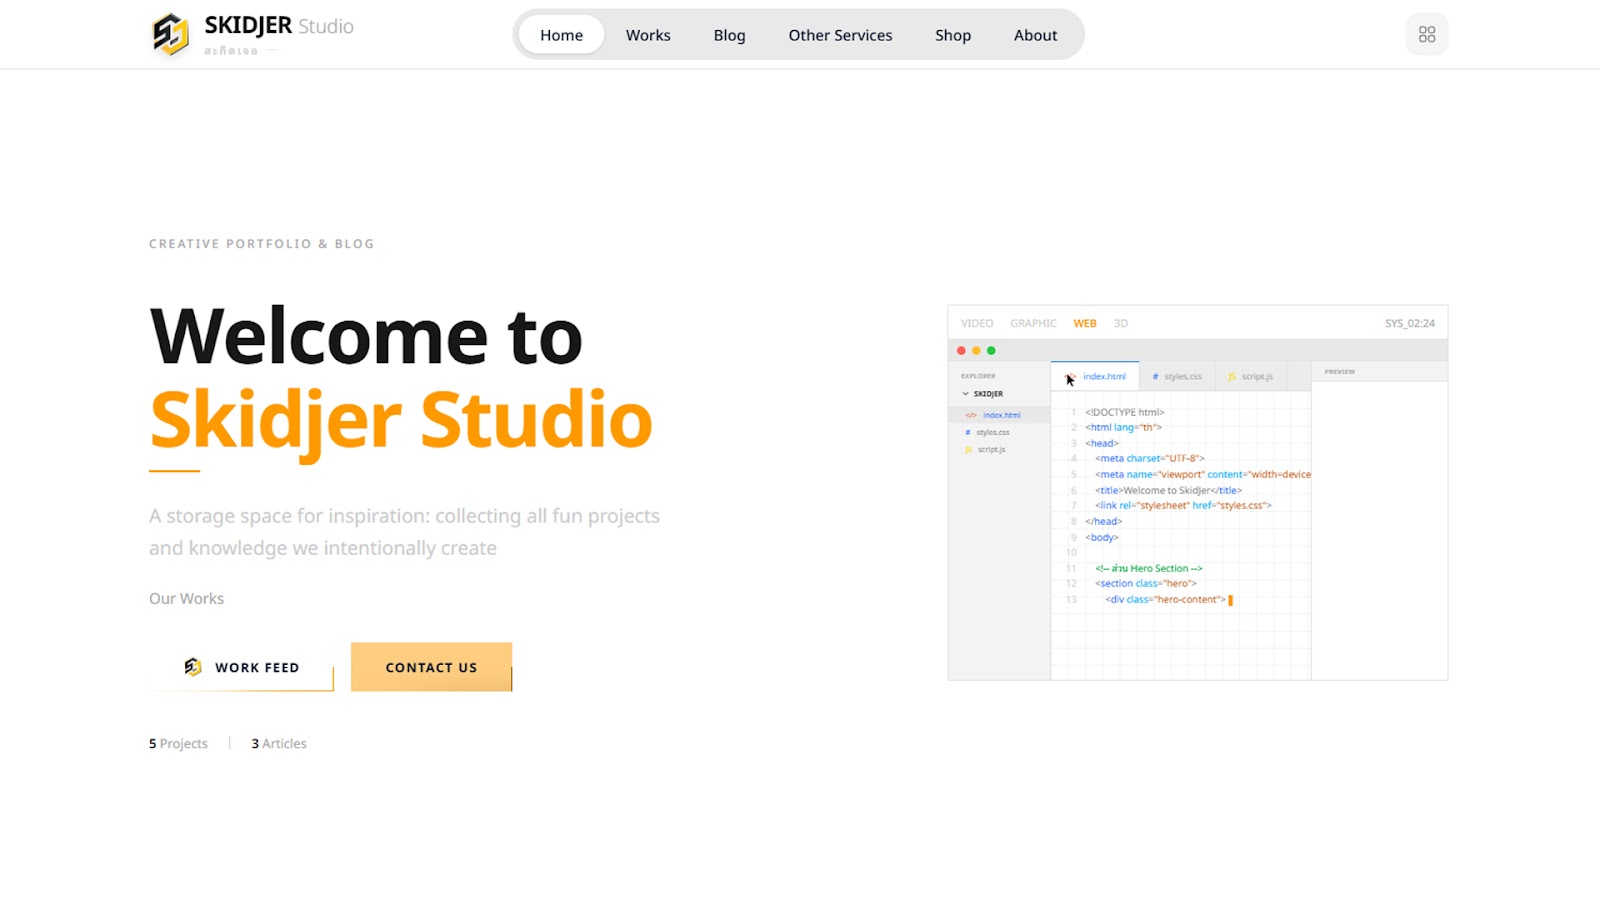Click the CONTACT US button
Viewport: 1600px width, 900px height.
pyautogui.click(x=431, y=667)
